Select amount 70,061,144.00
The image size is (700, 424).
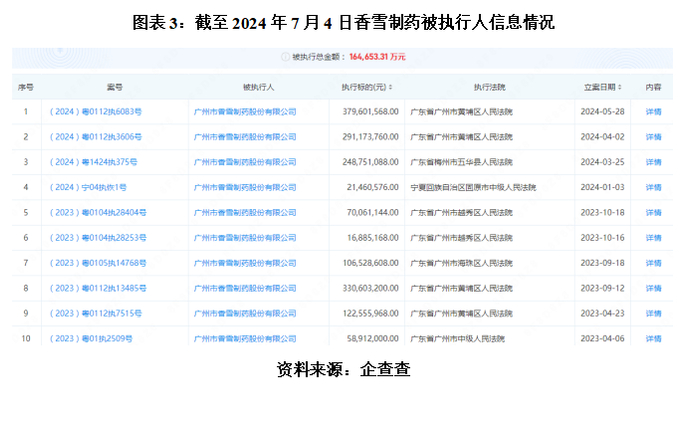coord(373,212)
